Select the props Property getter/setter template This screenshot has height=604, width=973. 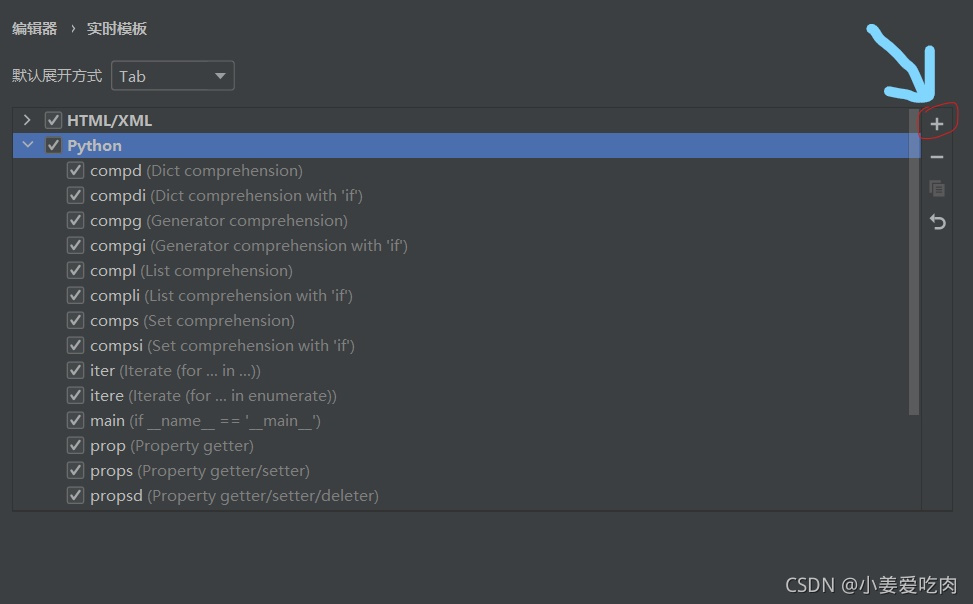(x=200, y=471)
